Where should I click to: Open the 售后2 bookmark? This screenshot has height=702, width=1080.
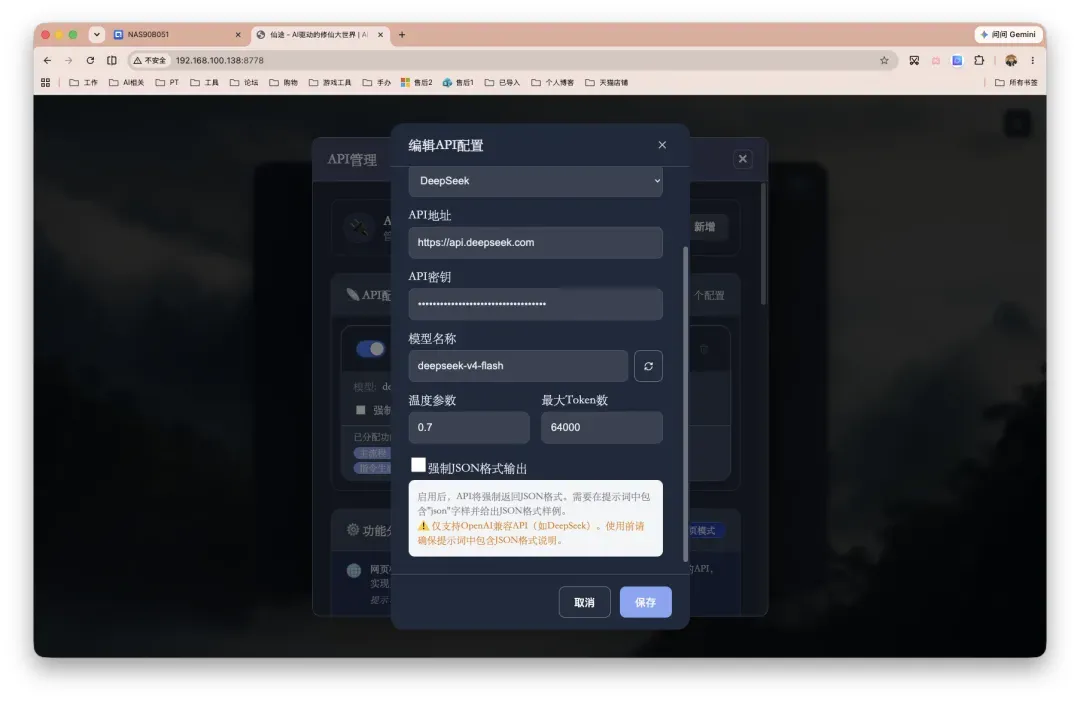point(417,83)
